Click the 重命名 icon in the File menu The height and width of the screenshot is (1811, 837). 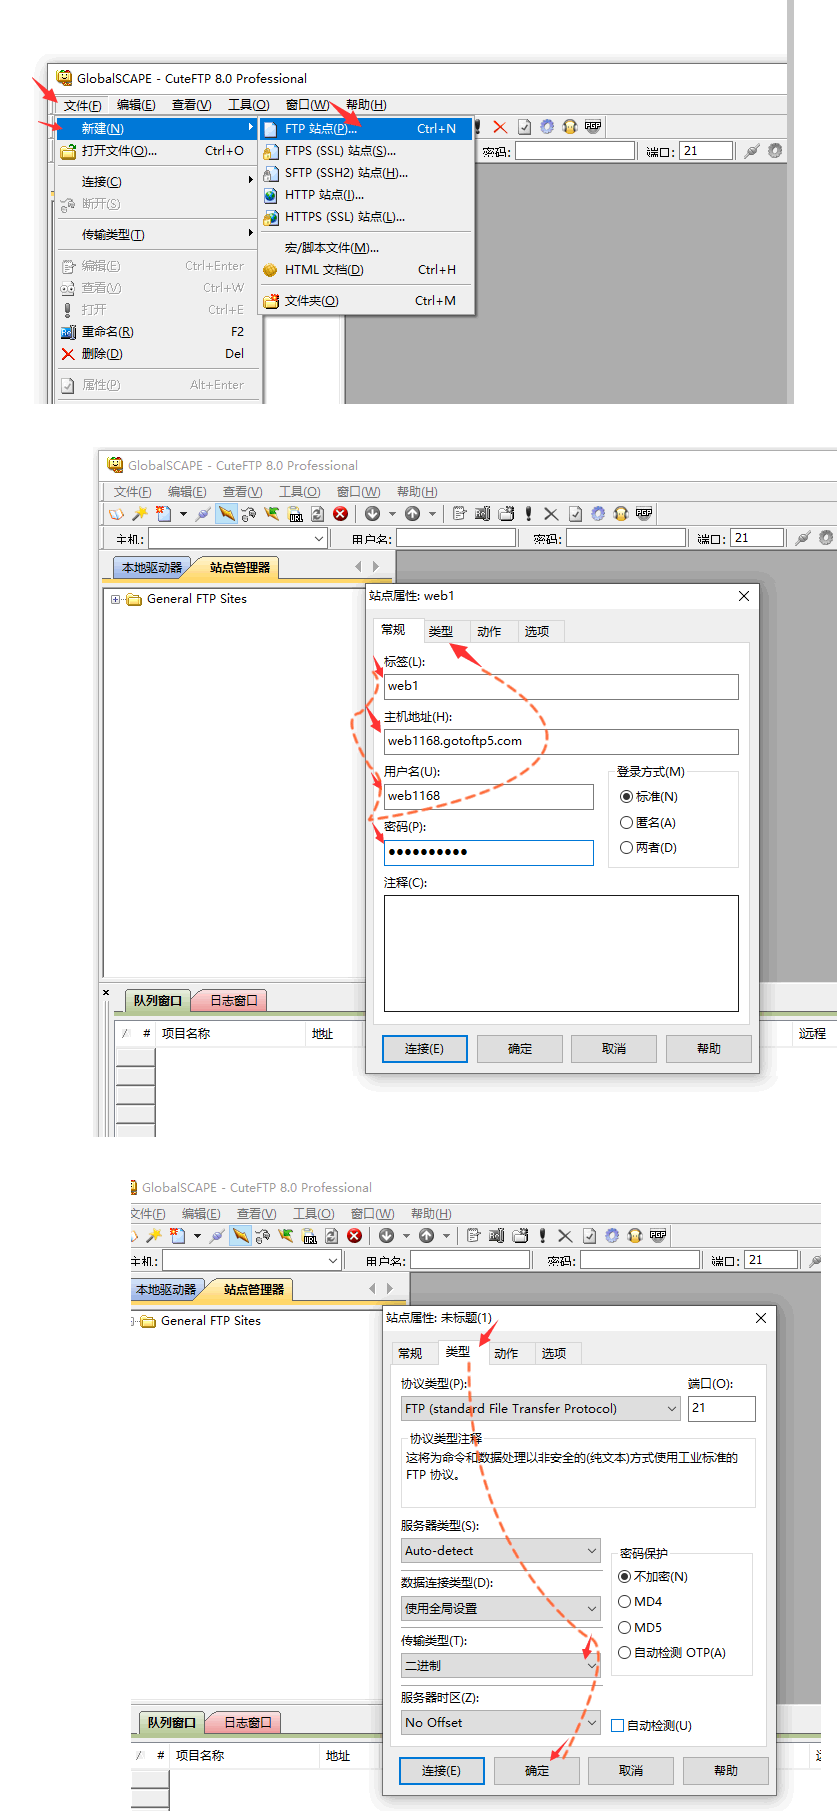point(68,332)
